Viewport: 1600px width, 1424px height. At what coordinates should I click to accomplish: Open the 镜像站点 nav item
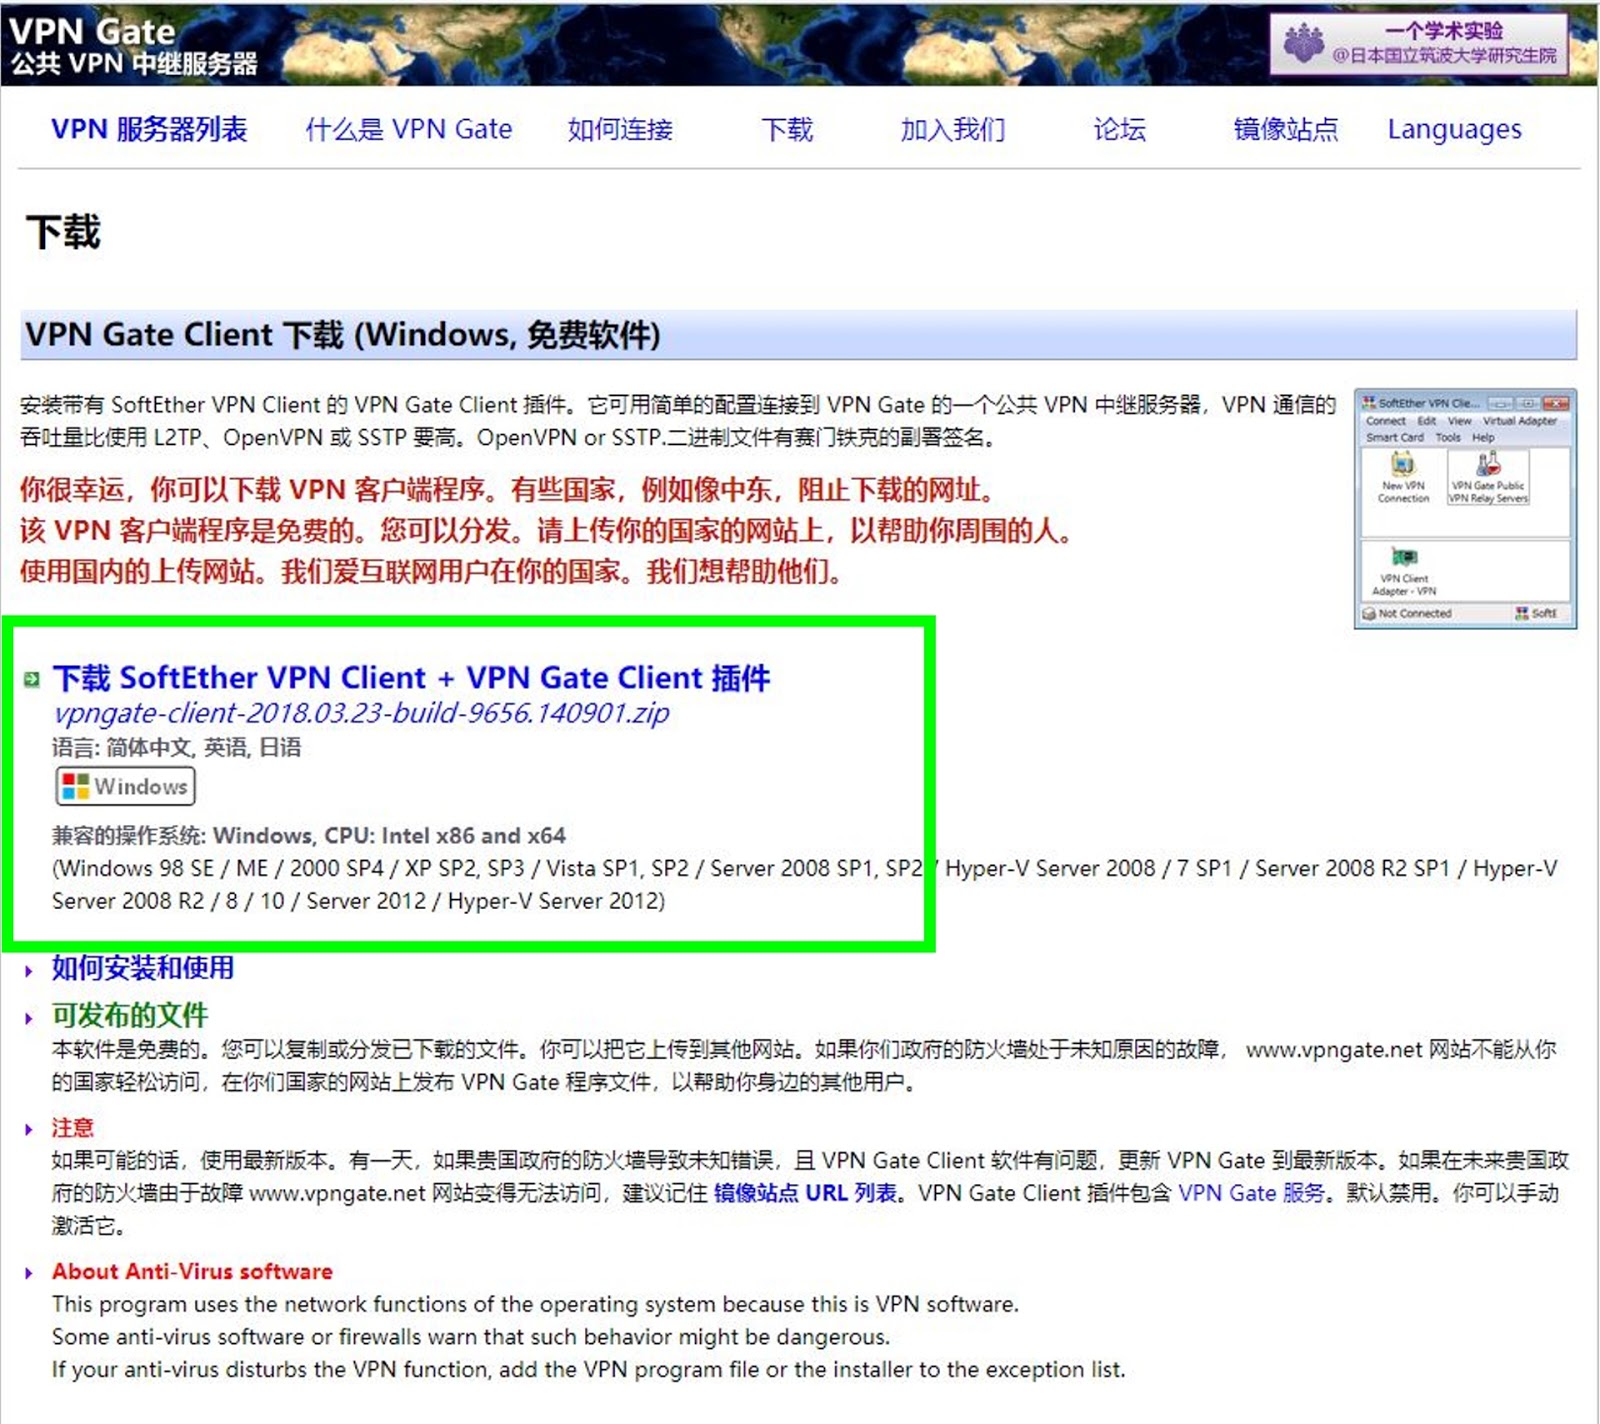(x=1285, y=129)
